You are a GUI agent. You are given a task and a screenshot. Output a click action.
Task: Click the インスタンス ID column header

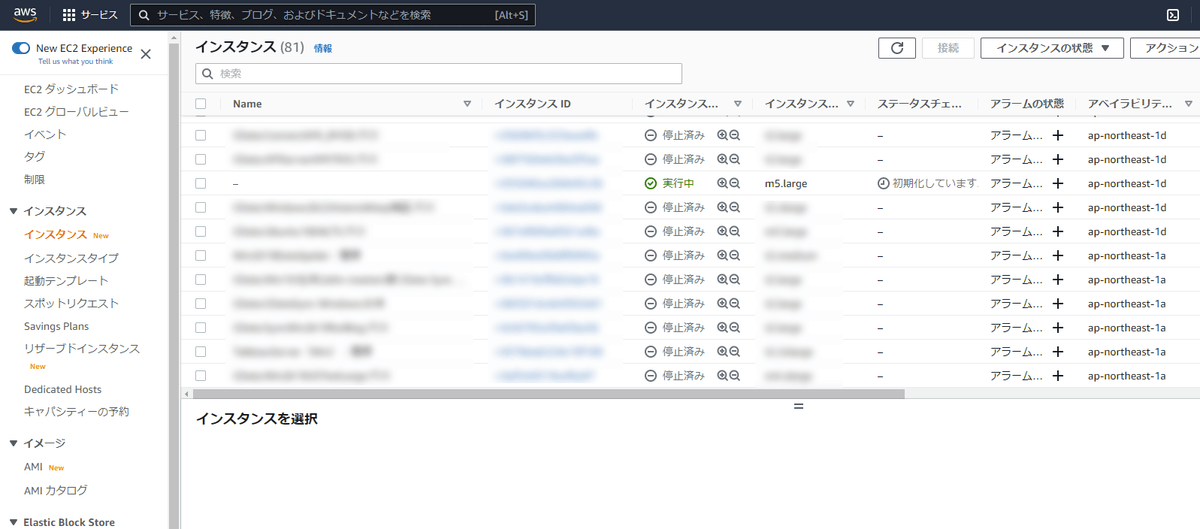click(x=533, y=104)
